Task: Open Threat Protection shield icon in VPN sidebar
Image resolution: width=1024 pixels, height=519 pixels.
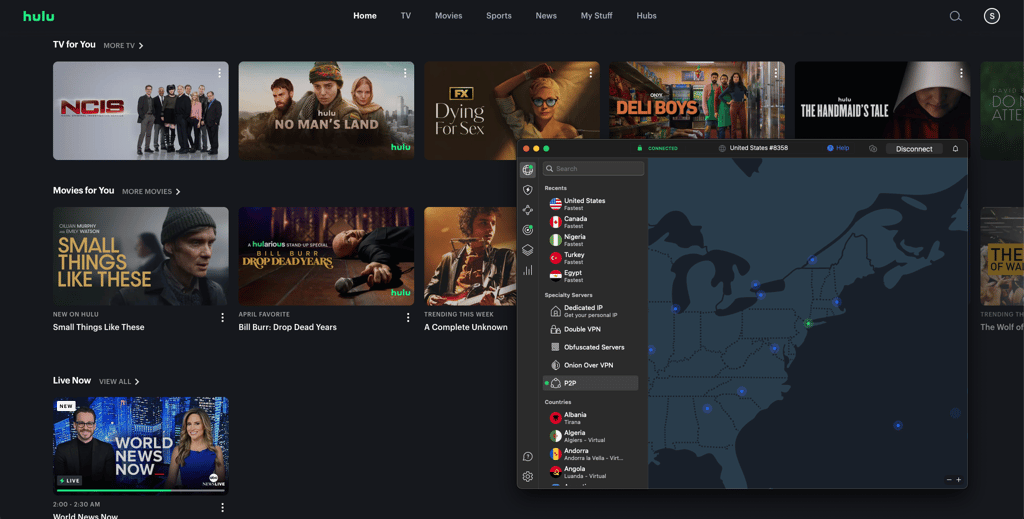Action: coord(528,190)
